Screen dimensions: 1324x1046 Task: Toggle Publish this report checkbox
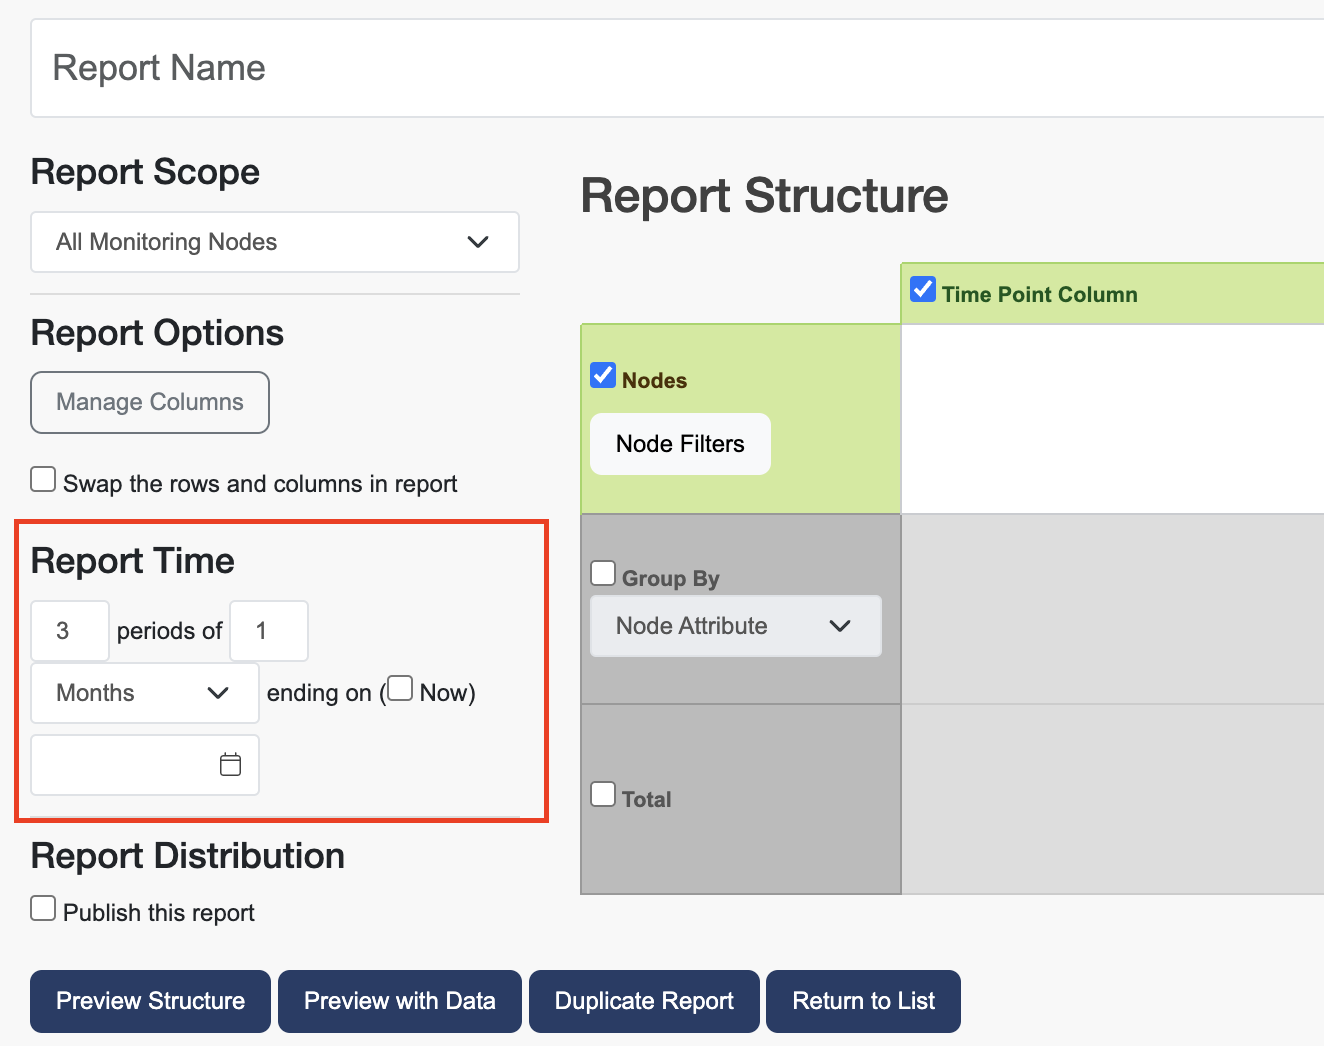[x=43, y=908]
